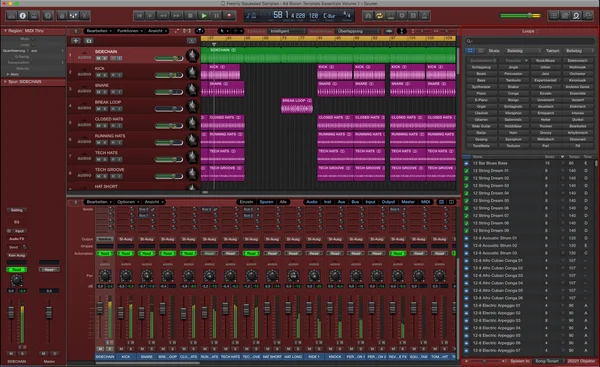Open the Taktart Beliebig dropdown in Loops
The width and height of the screenshot is (600, 367).
(x=579, y=51)
